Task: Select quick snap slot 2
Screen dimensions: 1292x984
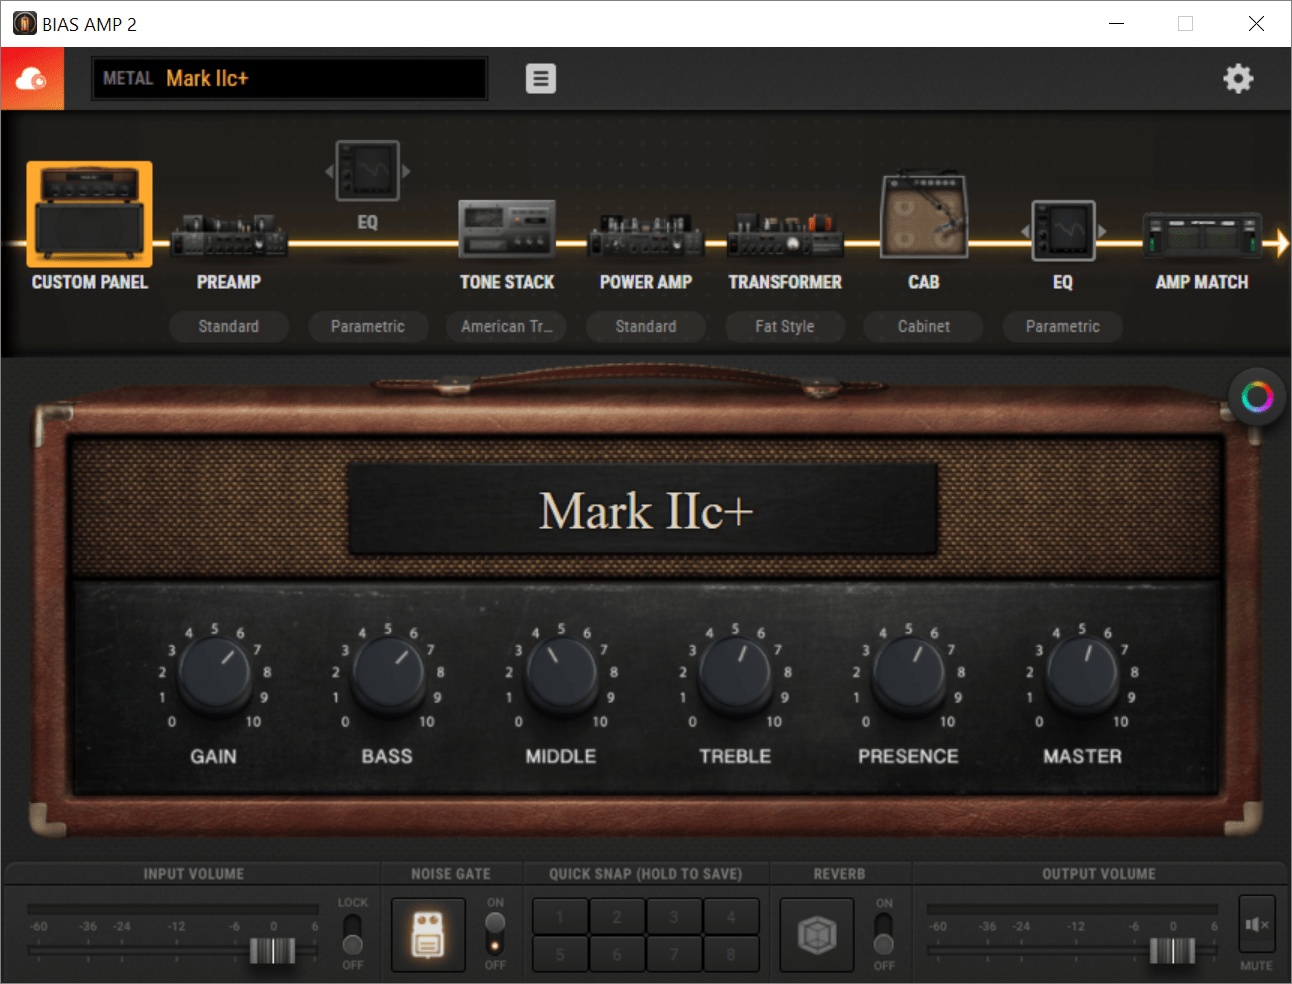Action: (x=617, y=916)
